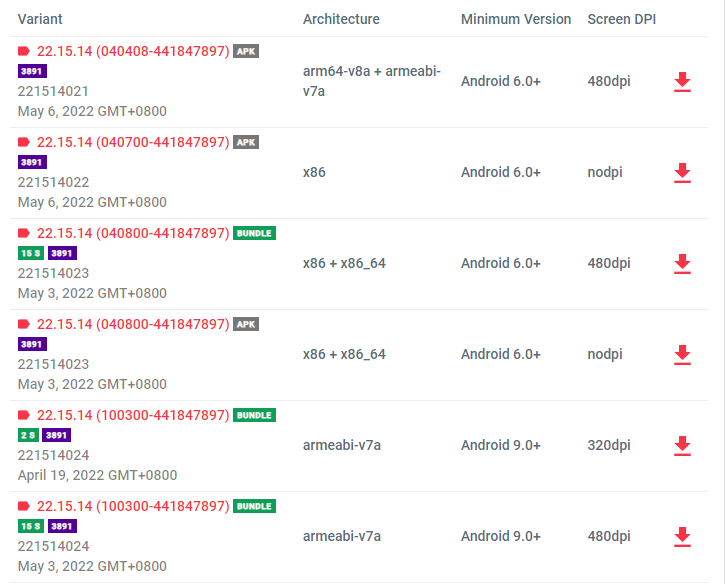Screen dimensions: 725x584
Task: Click the purple 3891 badge on x86 variant
Action: tap(32, 162)
